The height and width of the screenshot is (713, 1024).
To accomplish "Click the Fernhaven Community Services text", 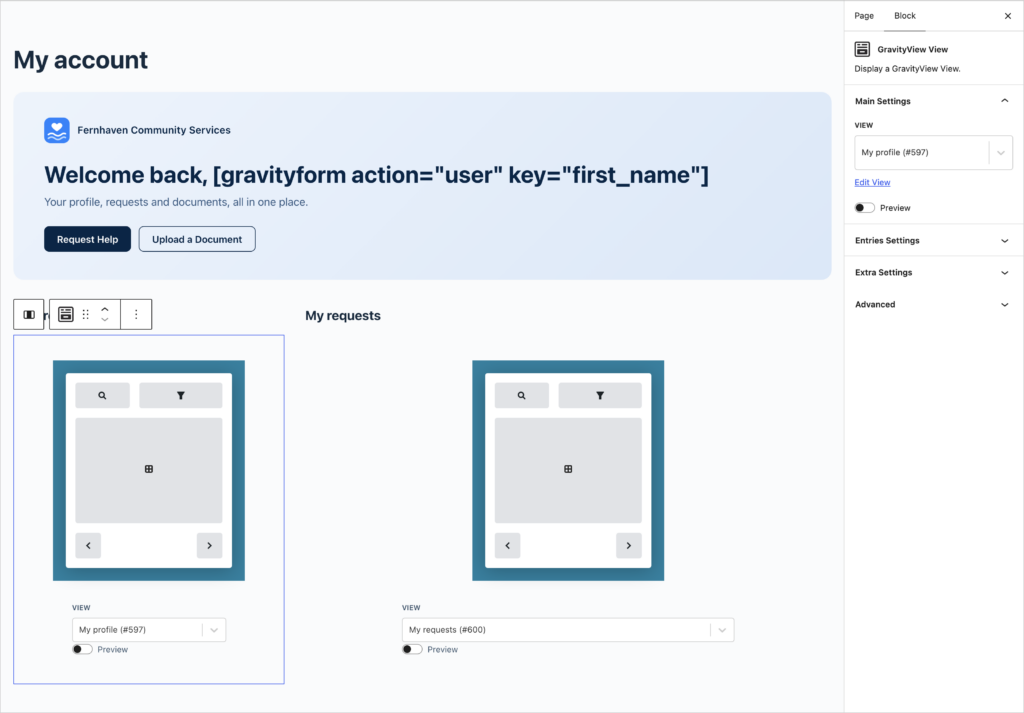I will (x=154, y=130).
